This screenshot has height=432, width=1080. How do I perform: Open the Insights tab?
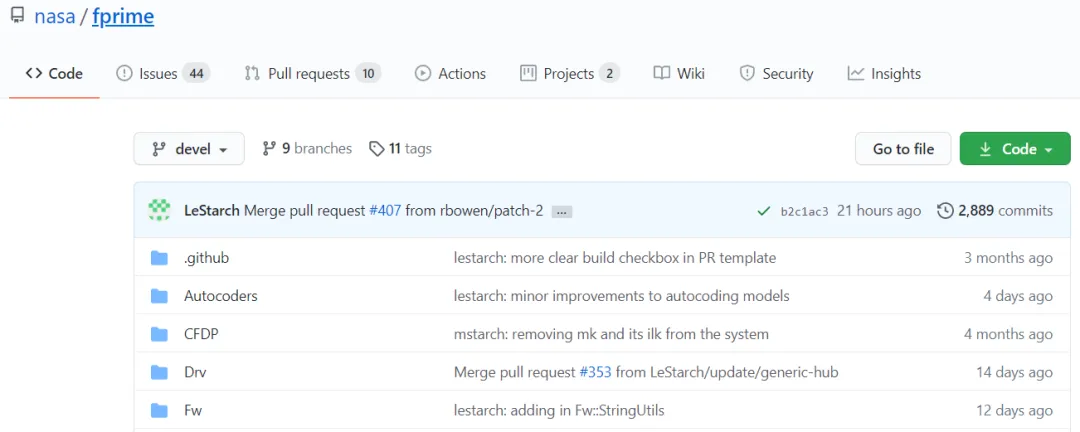click(x=884, y=73)
